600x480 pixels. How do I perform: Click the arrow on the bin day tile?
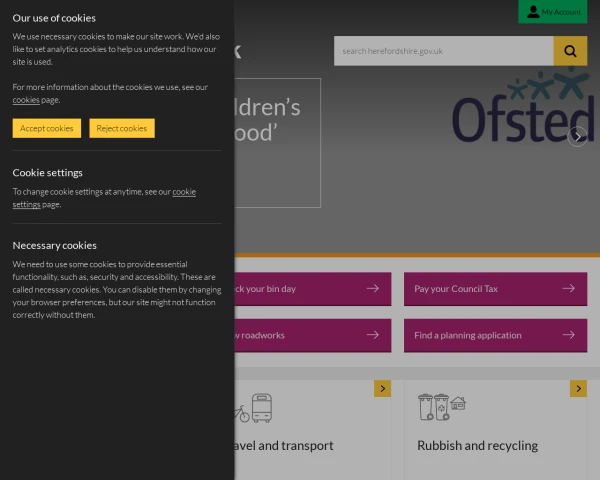coord(372,288)
